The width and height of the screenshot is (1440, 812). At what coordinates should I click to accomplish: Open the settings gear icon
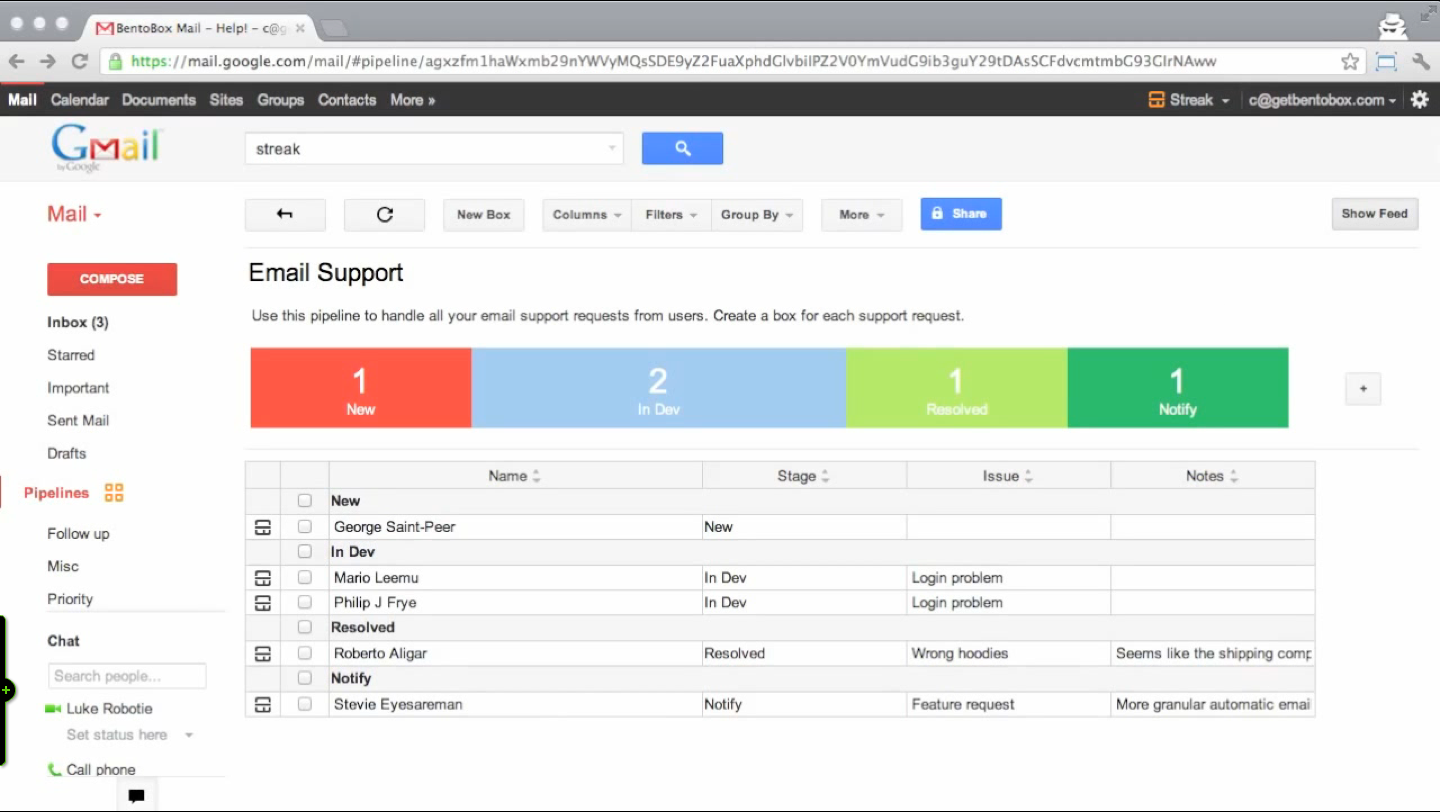(x=1419, y=100)
